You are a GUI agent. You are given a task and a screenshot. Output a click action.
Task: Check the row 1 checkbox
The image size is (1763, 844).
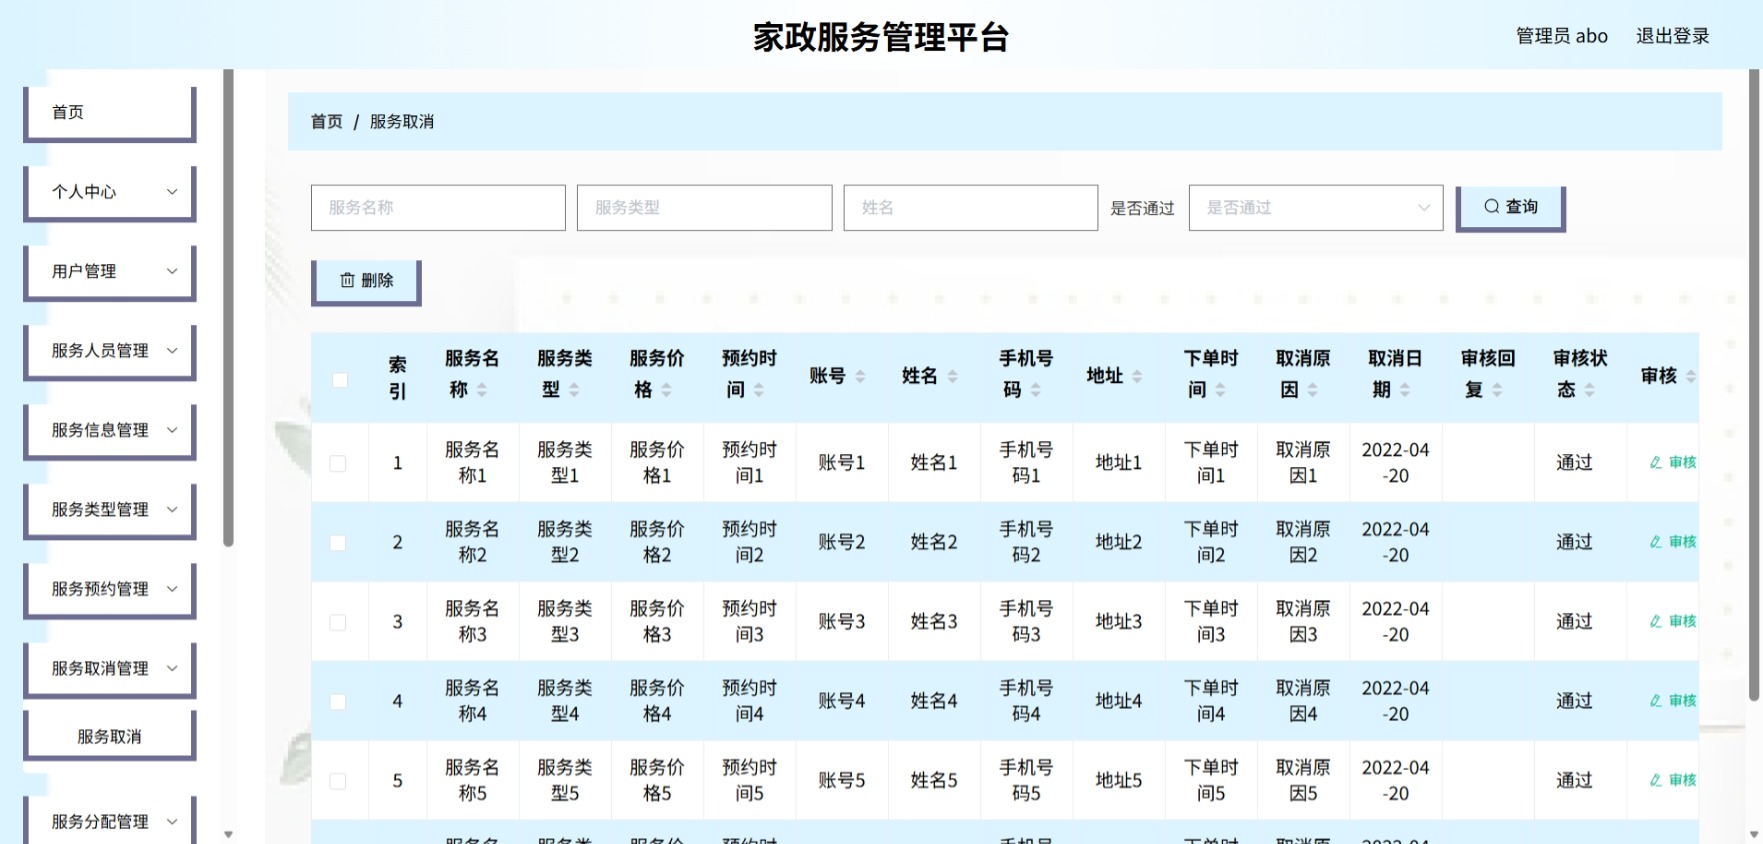pyautogui.click(x=338, y=463)
